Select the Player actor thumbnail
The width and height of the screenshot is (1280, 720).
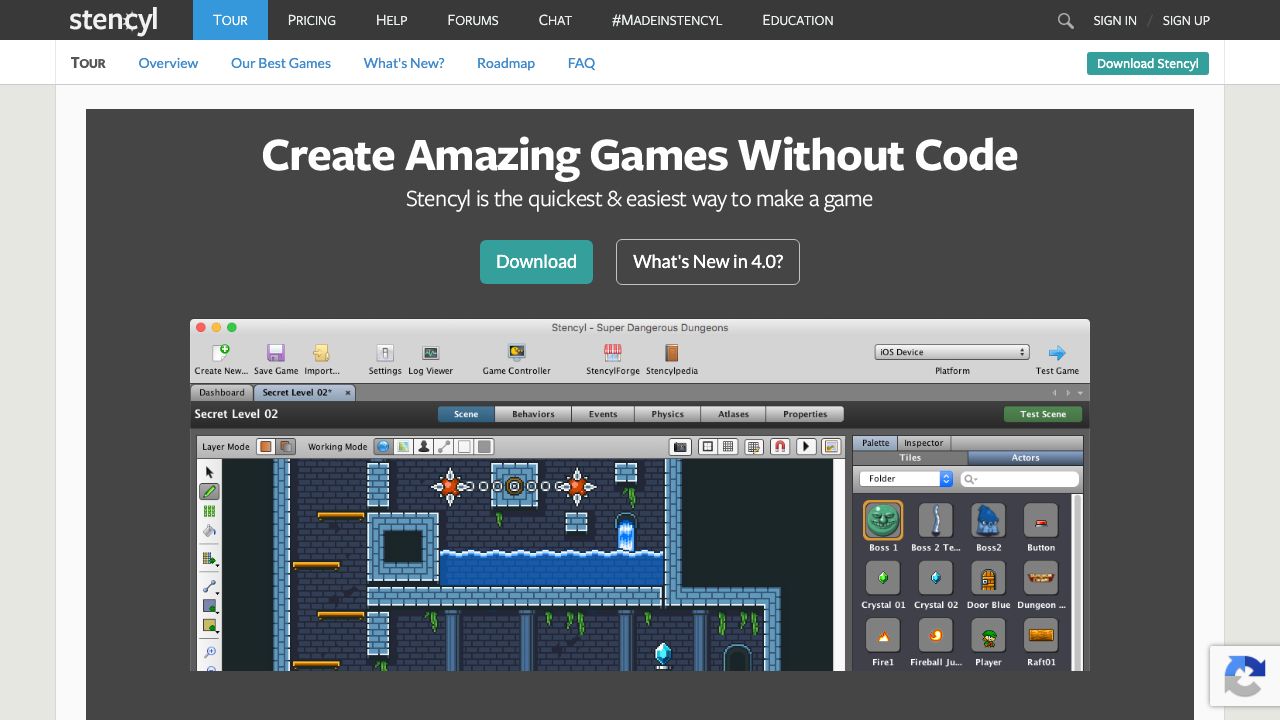[989, 635]
